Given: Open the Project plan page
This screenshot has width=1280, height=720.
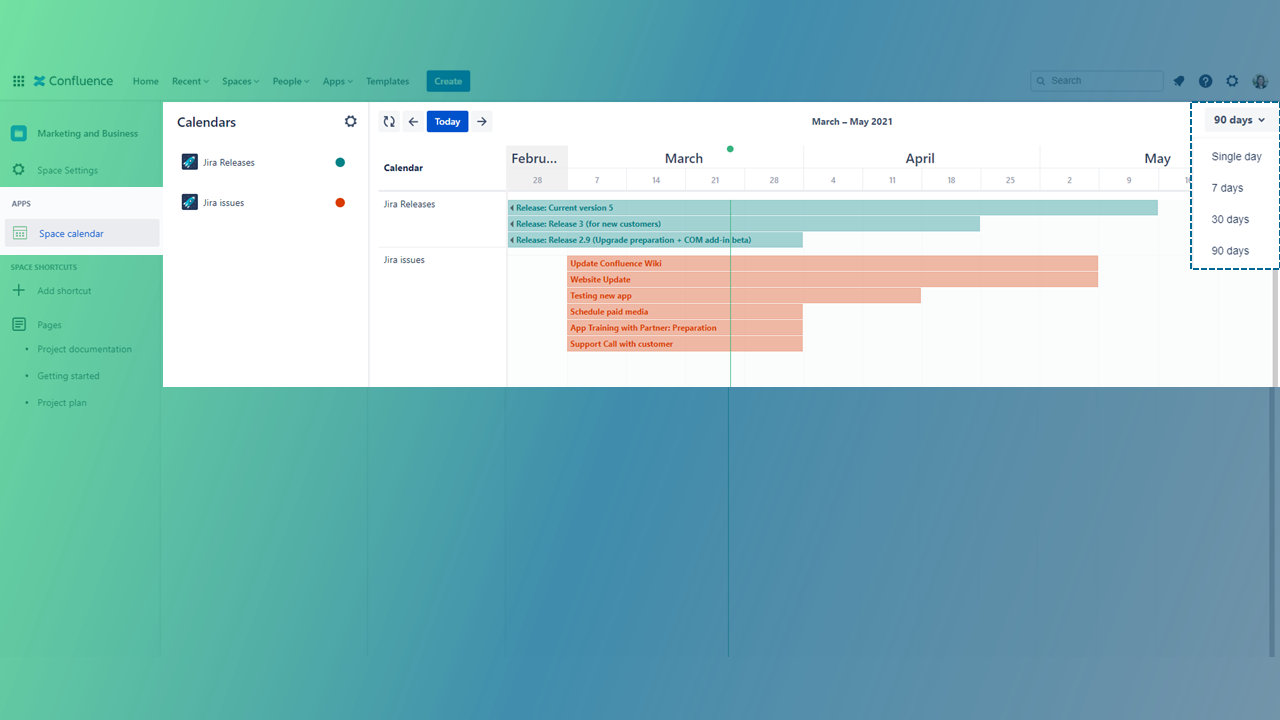Looking at the screenshot, I should click(x=62, y=402).
